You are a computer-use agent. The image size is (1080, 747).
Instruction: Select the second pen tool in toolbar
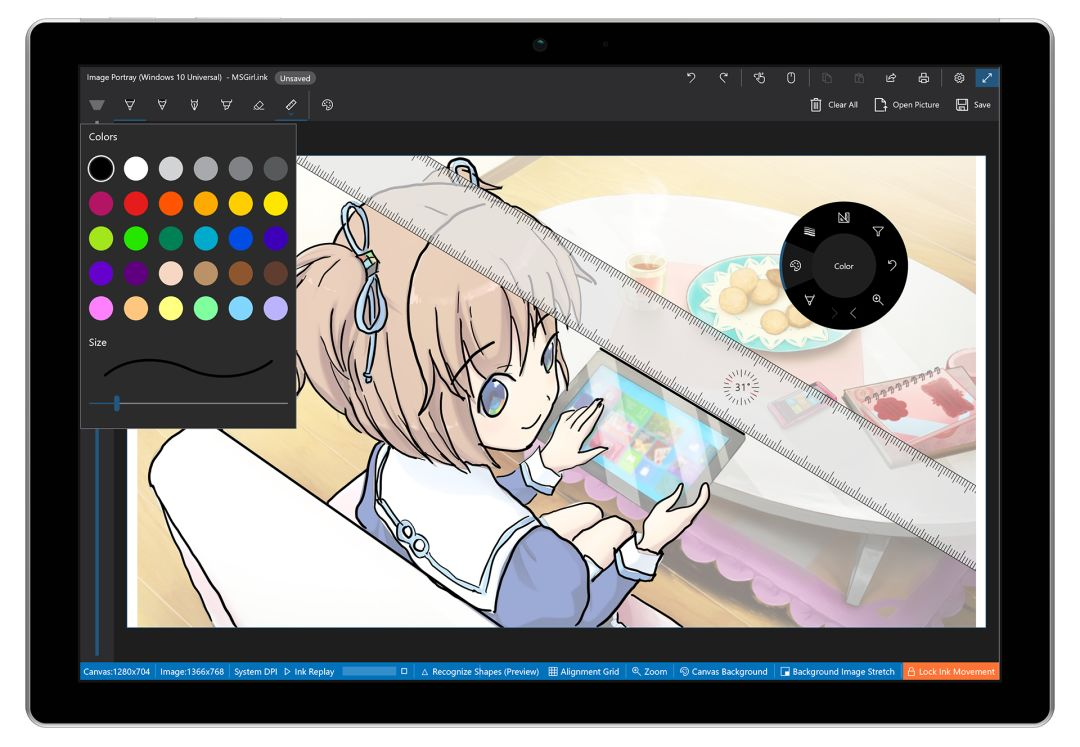pyautogui.click(x=162, y=105)
